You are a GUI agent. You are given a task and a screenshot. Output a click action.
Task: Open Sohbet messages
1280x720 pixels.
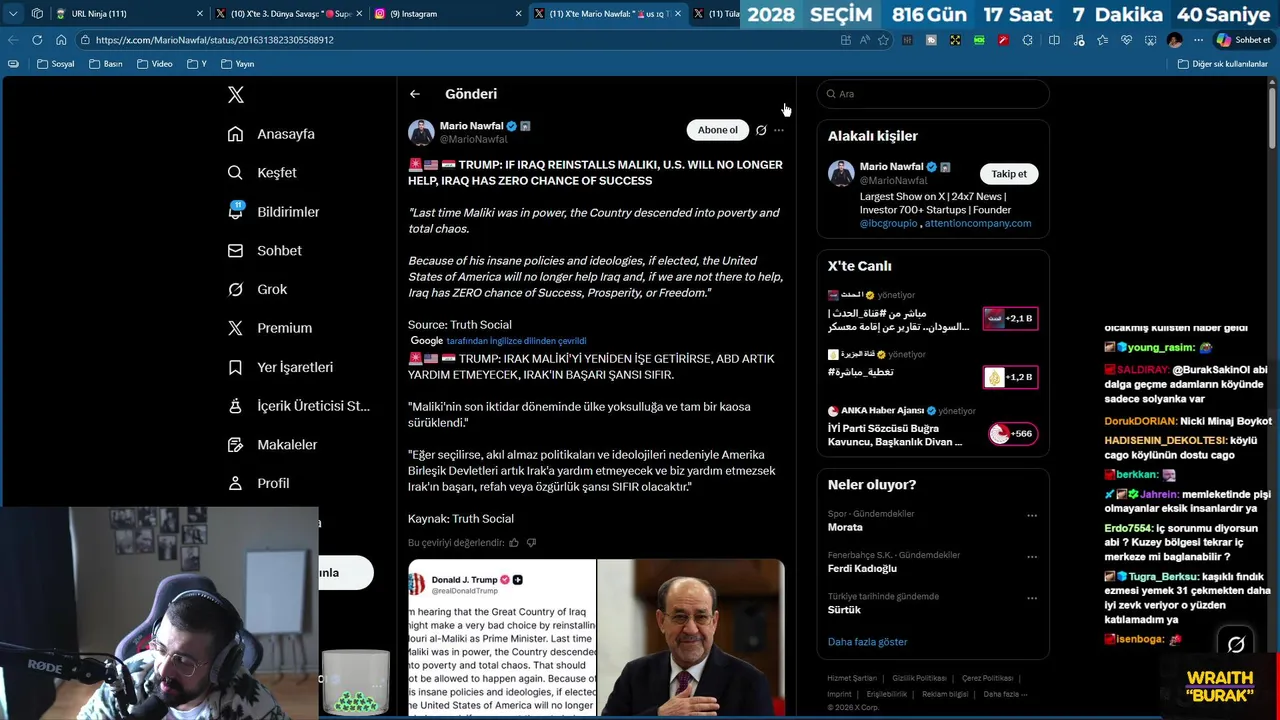click(264, 251)
